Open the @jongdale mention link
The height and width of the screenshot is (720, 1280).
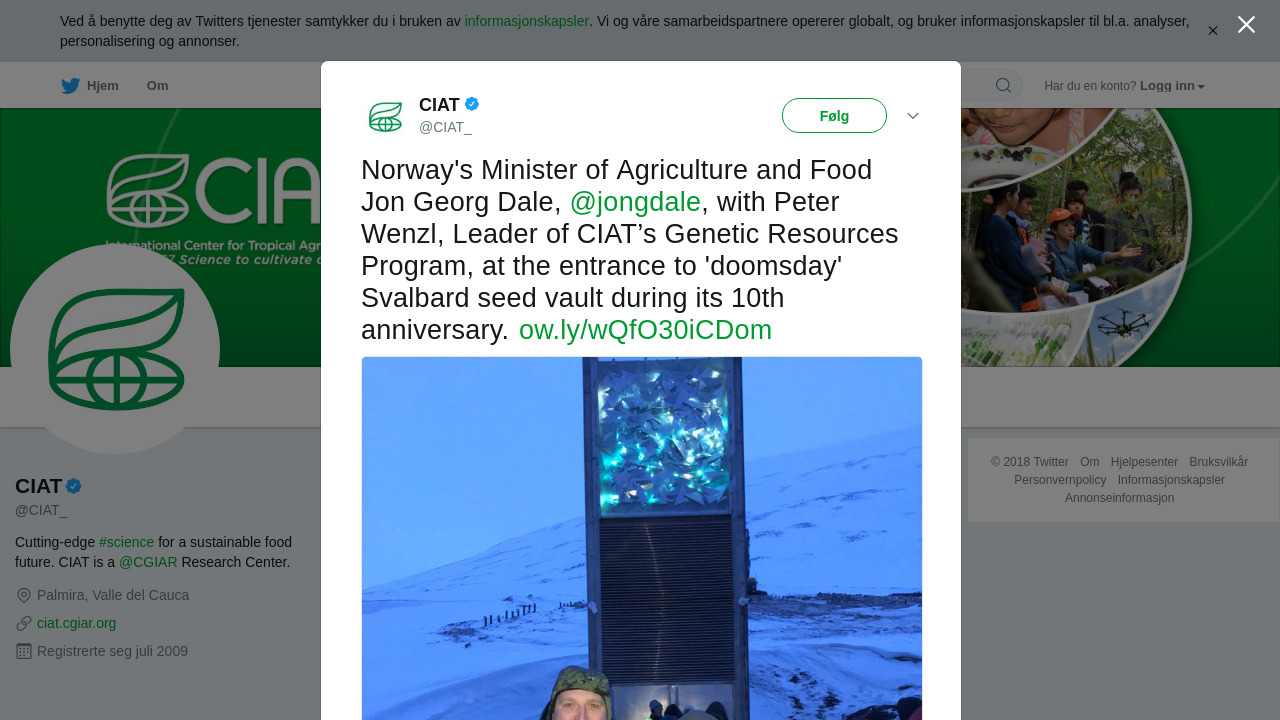[635, 202]
